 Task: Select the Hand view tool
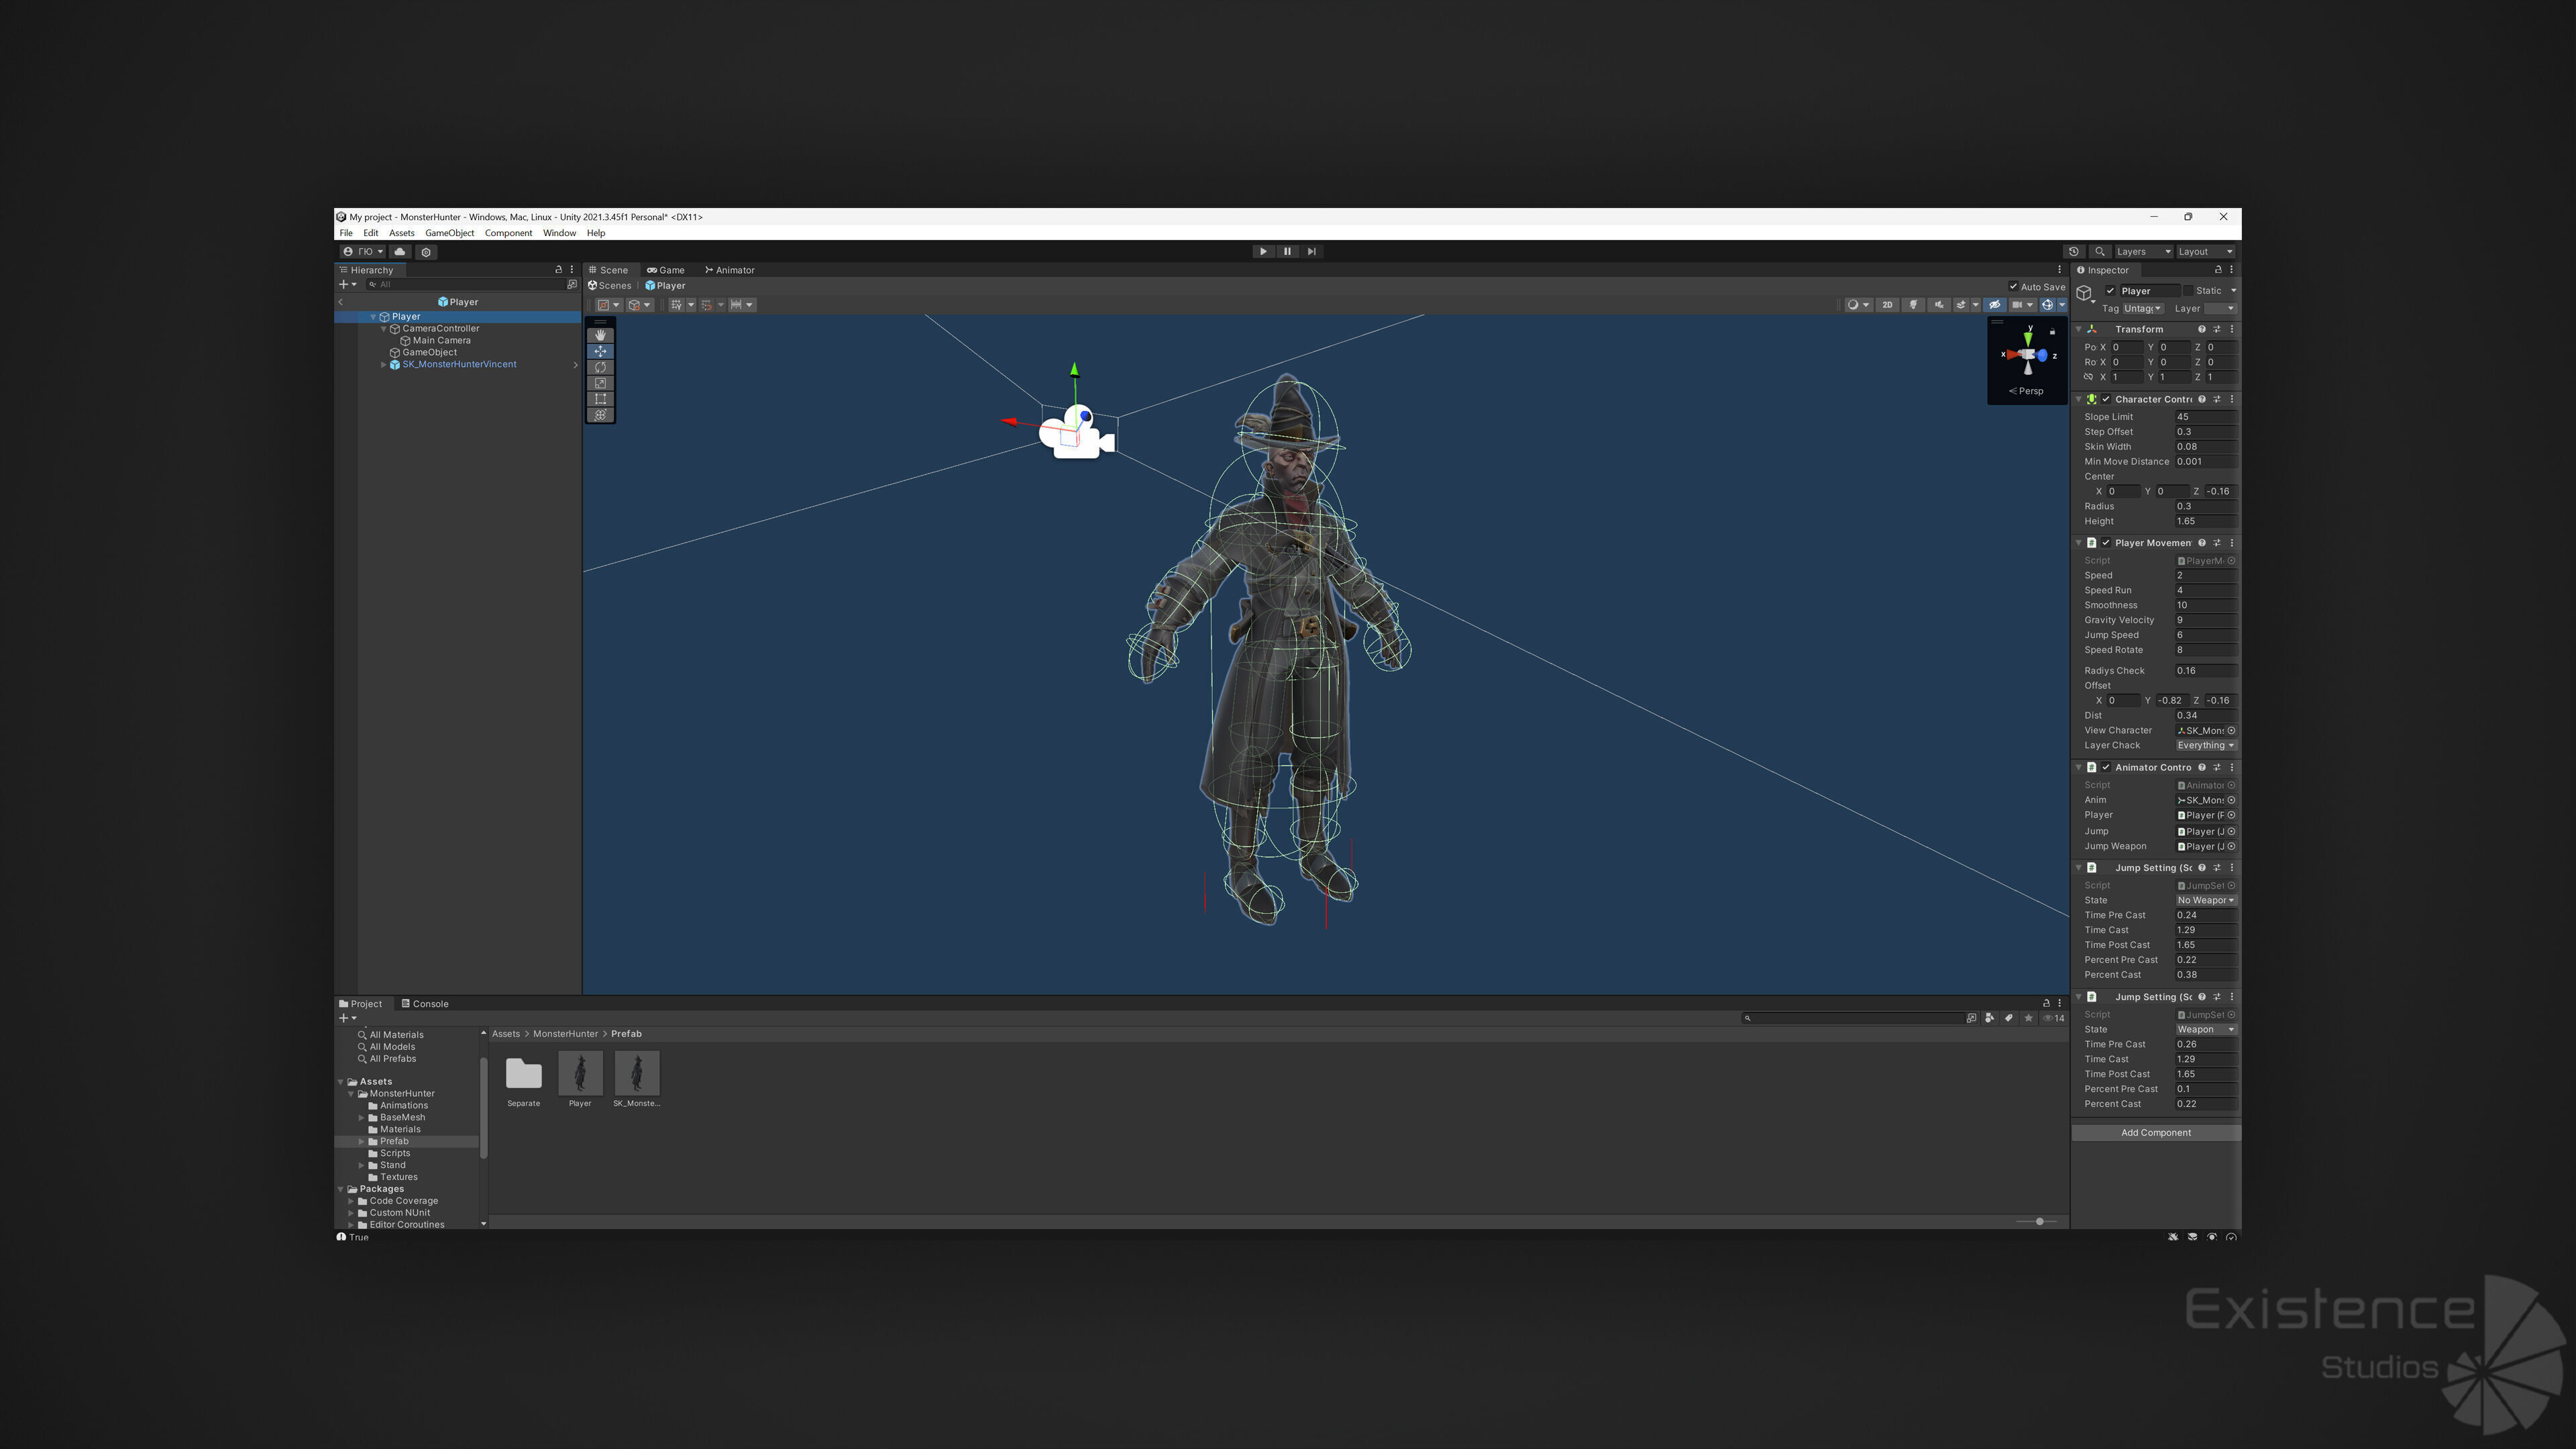[x=600, y=335]
